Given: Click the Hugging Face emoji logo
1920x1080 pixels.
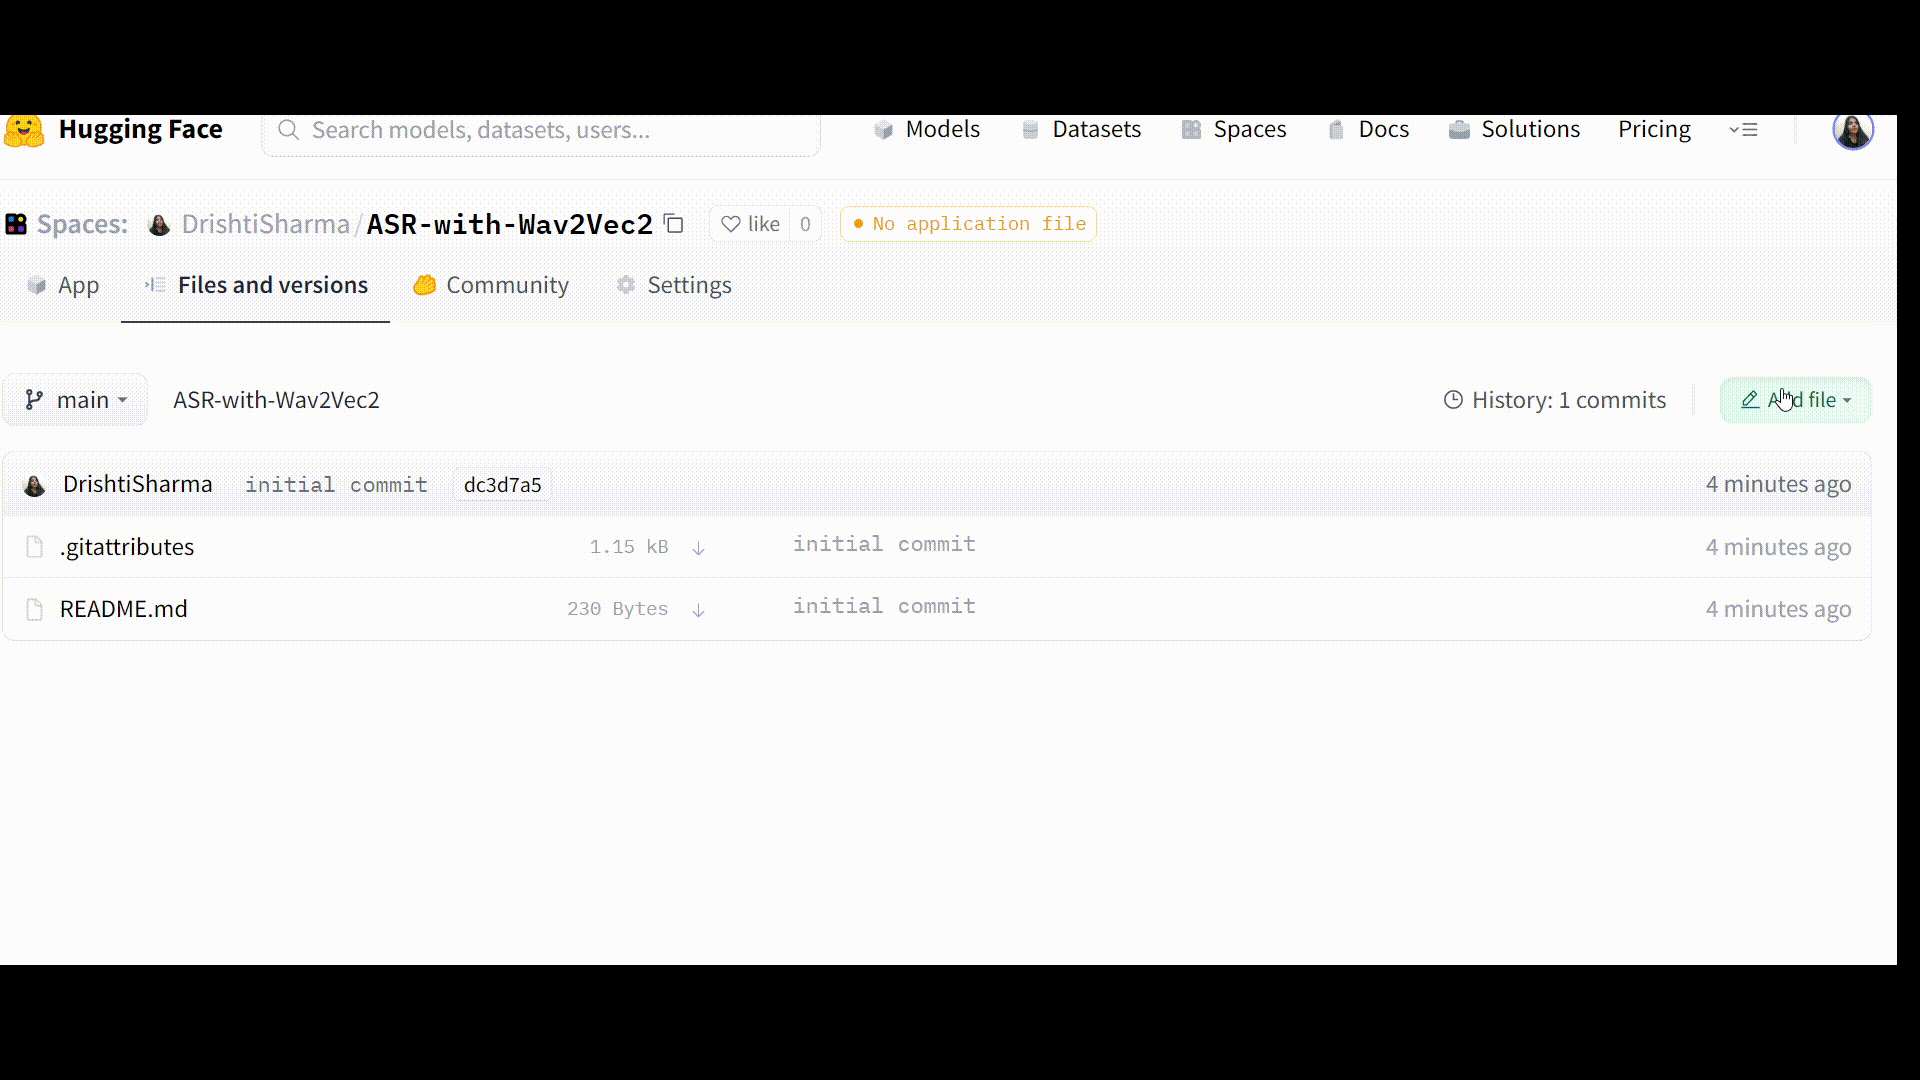Looking at the screenshot, I should [24, 130].
